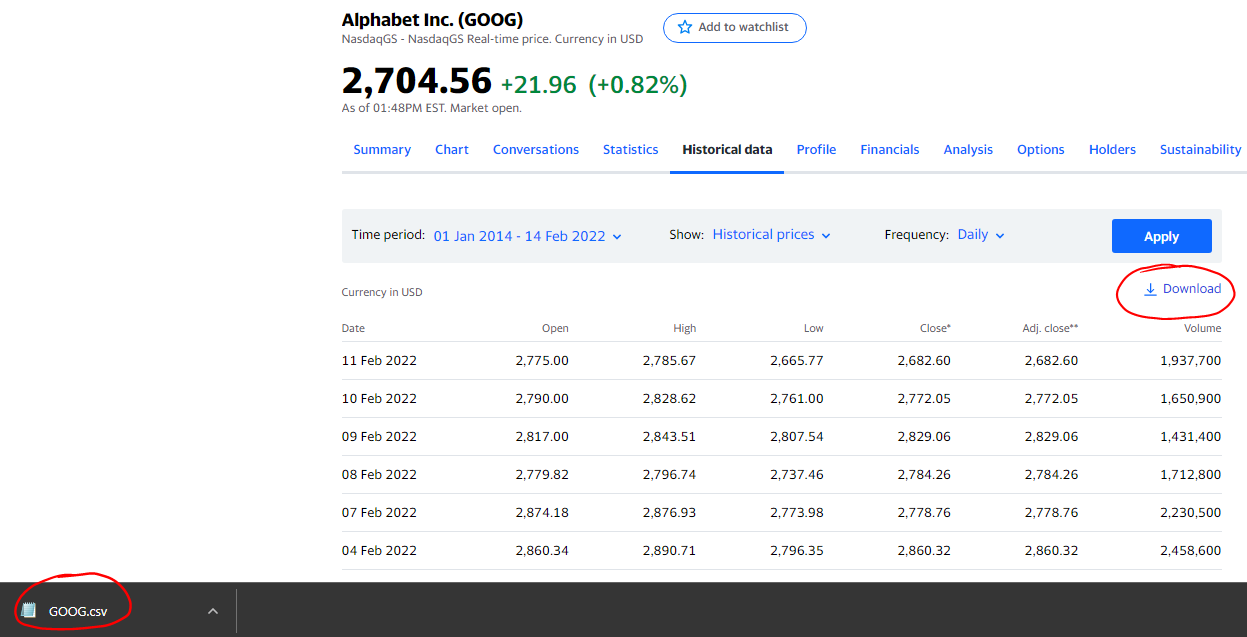
Task: Click the open price 2,779.82
Action: click(x=542, y=475)
